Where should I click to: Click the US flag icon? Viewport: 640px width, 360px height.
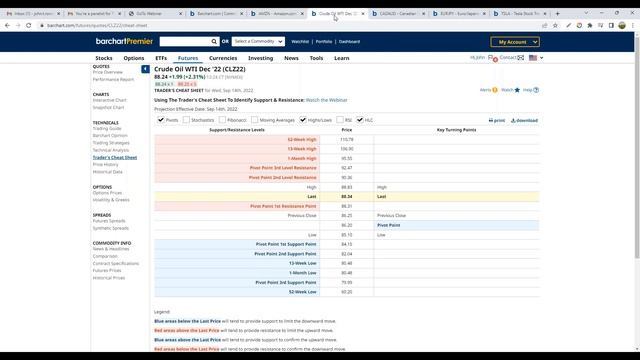[533, 58]
